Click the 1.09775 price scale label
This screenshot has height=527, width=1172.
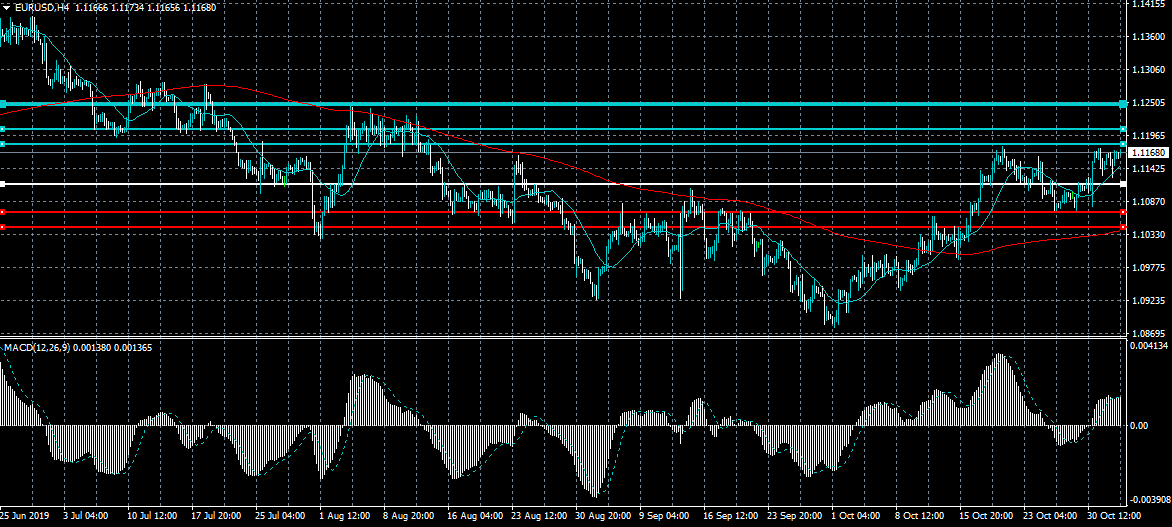(1148, 267)
